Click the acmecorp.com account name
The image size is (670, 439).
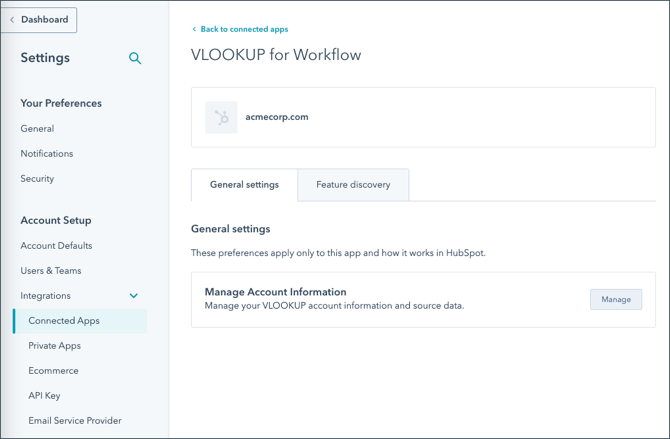click(277, 117)
